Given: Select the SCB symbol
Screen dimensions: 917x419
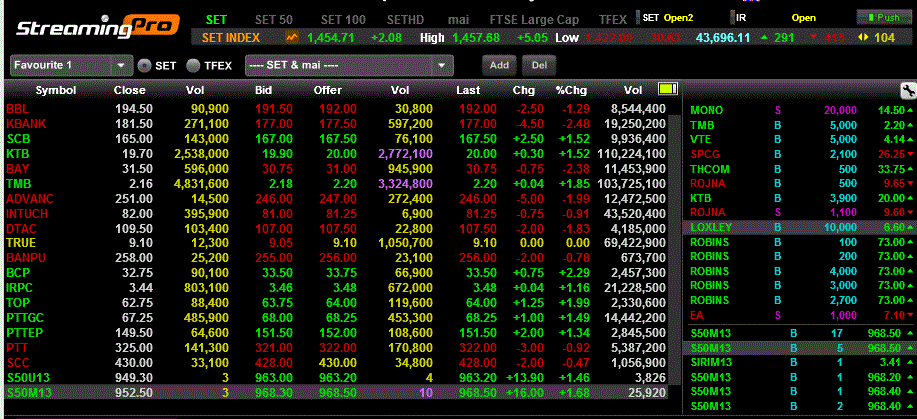Looking at the screenshot, I should pos(19,139).
